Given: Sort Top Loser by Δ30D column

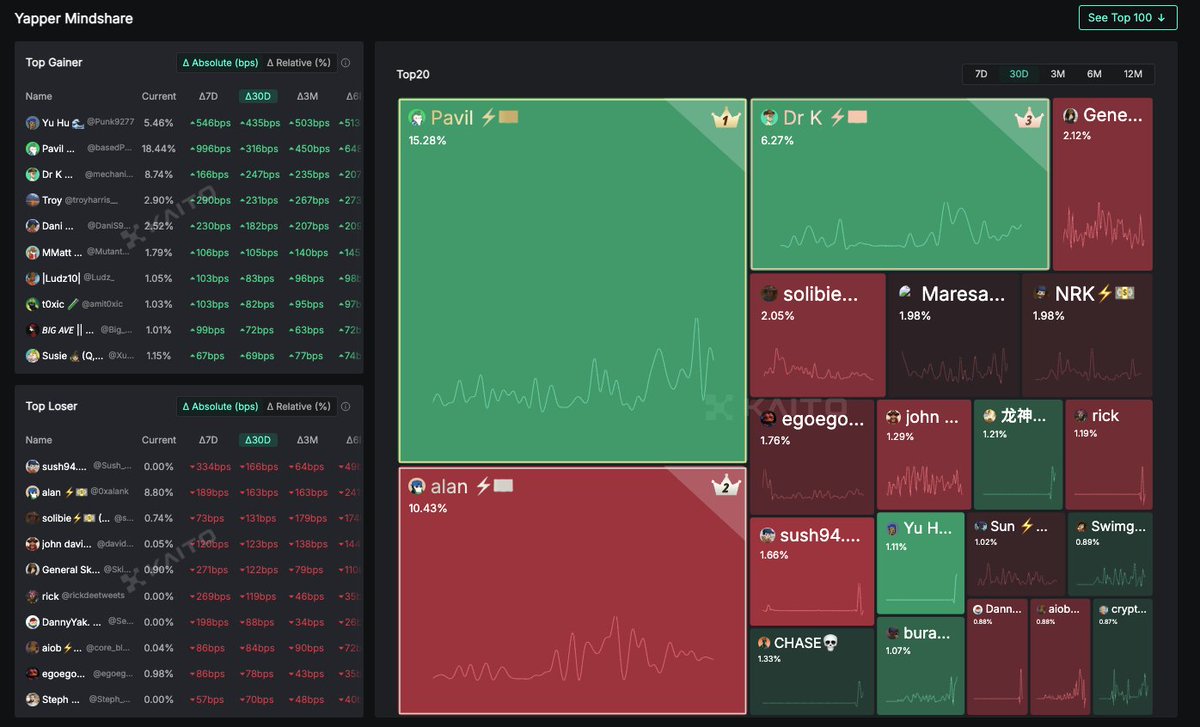Looking at the screenshot, I should click(258, 440).
